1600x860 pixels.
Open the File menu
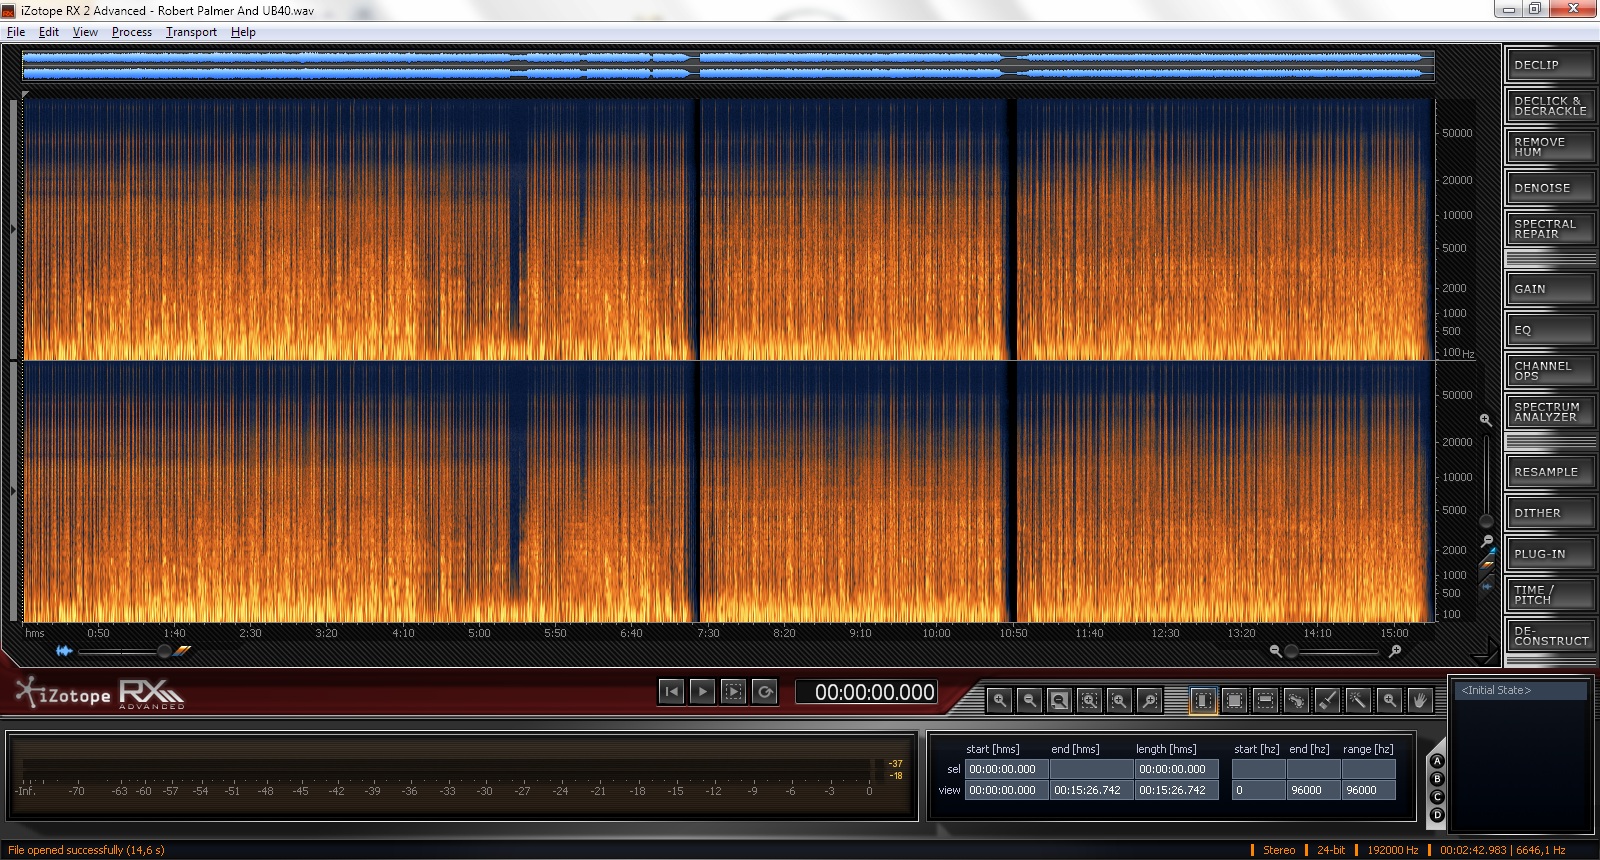coord(16,32)
